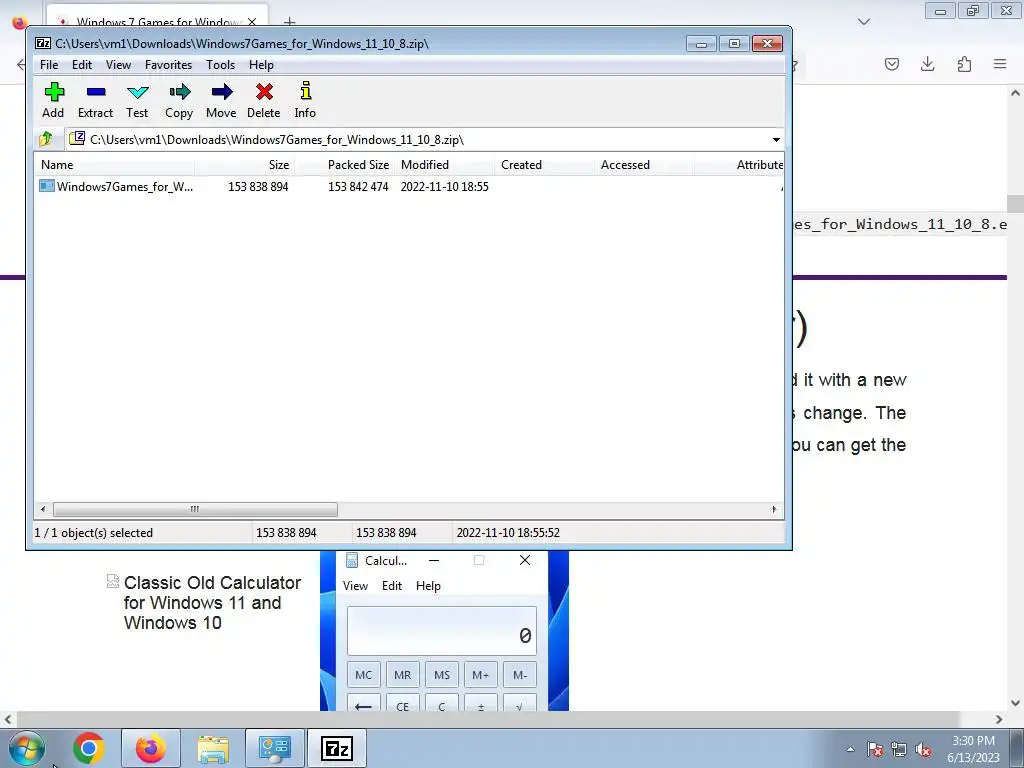Click the 2022-11-10 18:55 modified cell
Screen dimensions: 1024x768
(x=445, y=187)
